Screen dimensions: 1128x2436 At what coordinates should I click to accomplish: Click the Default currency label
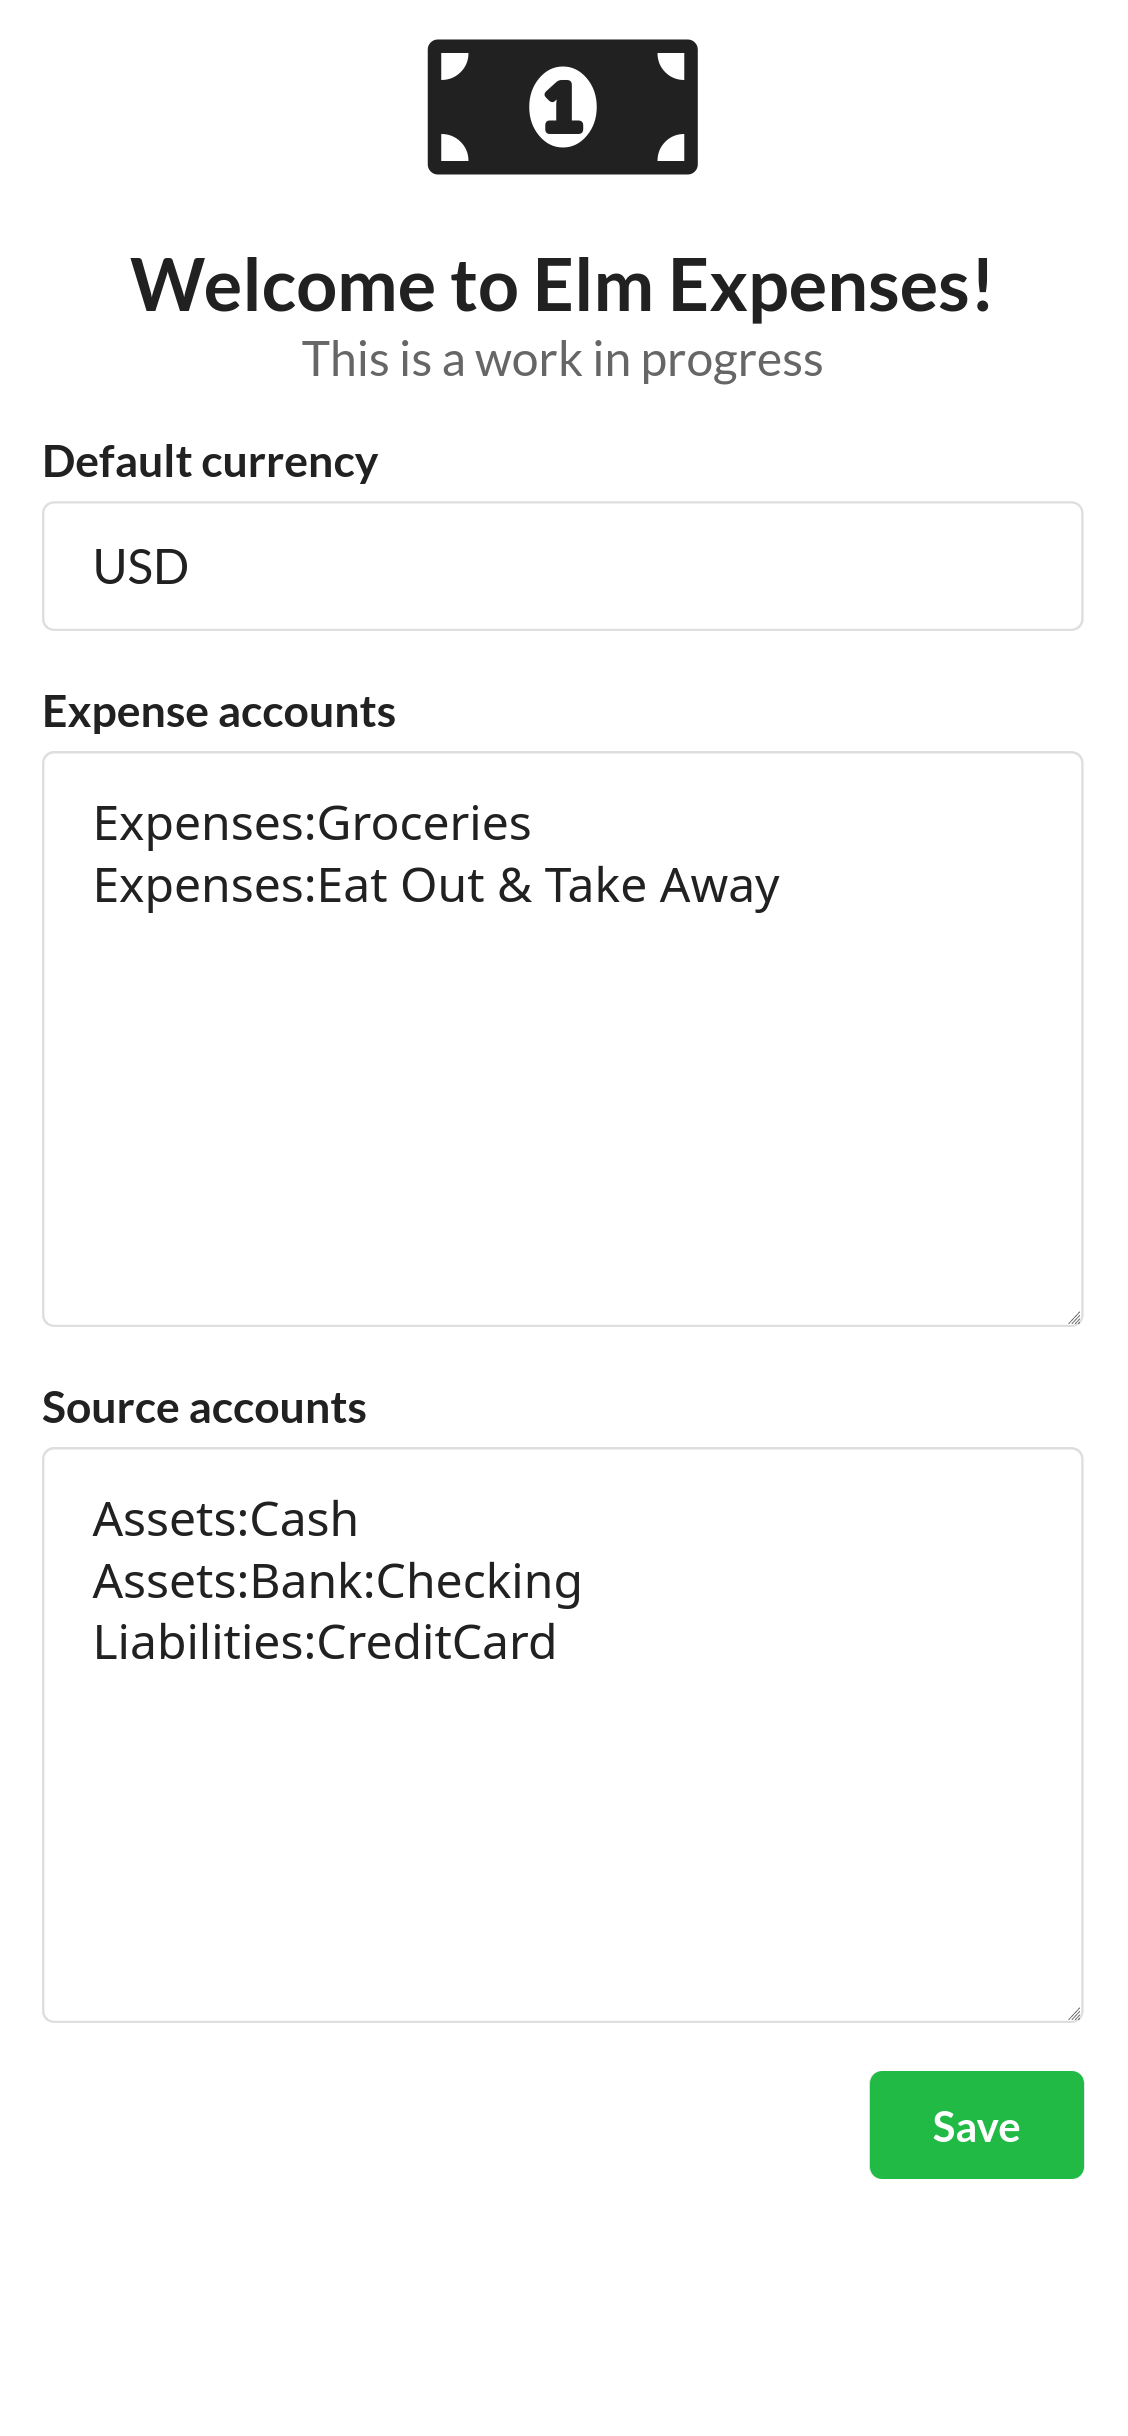pyautogui.click(x=210, y=462)
